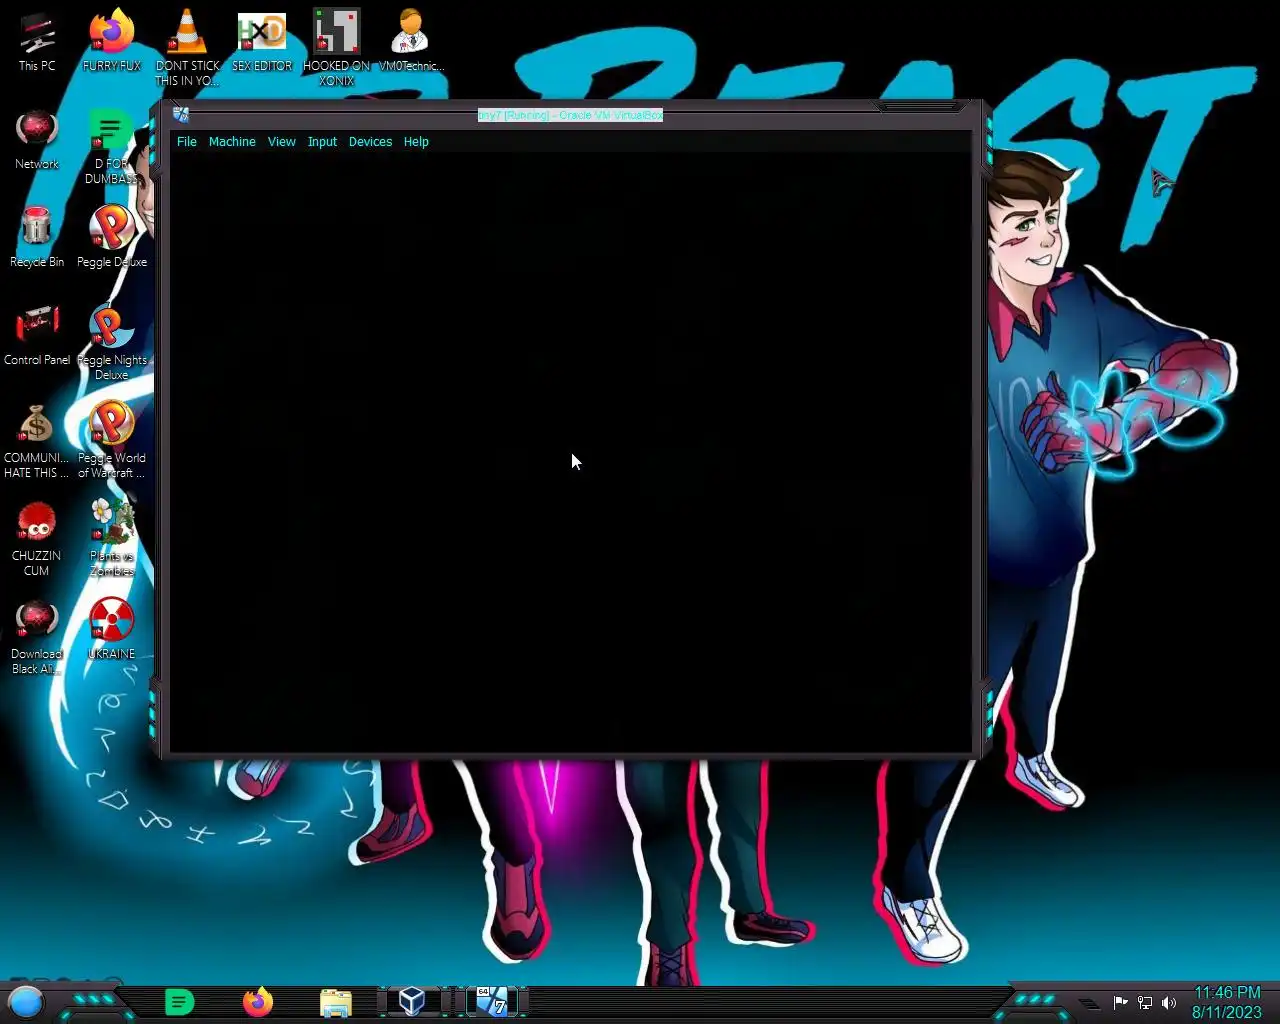Select the Network desktop icon
The width and height of the screenshot is (1280, 1024).
[37, 140]
